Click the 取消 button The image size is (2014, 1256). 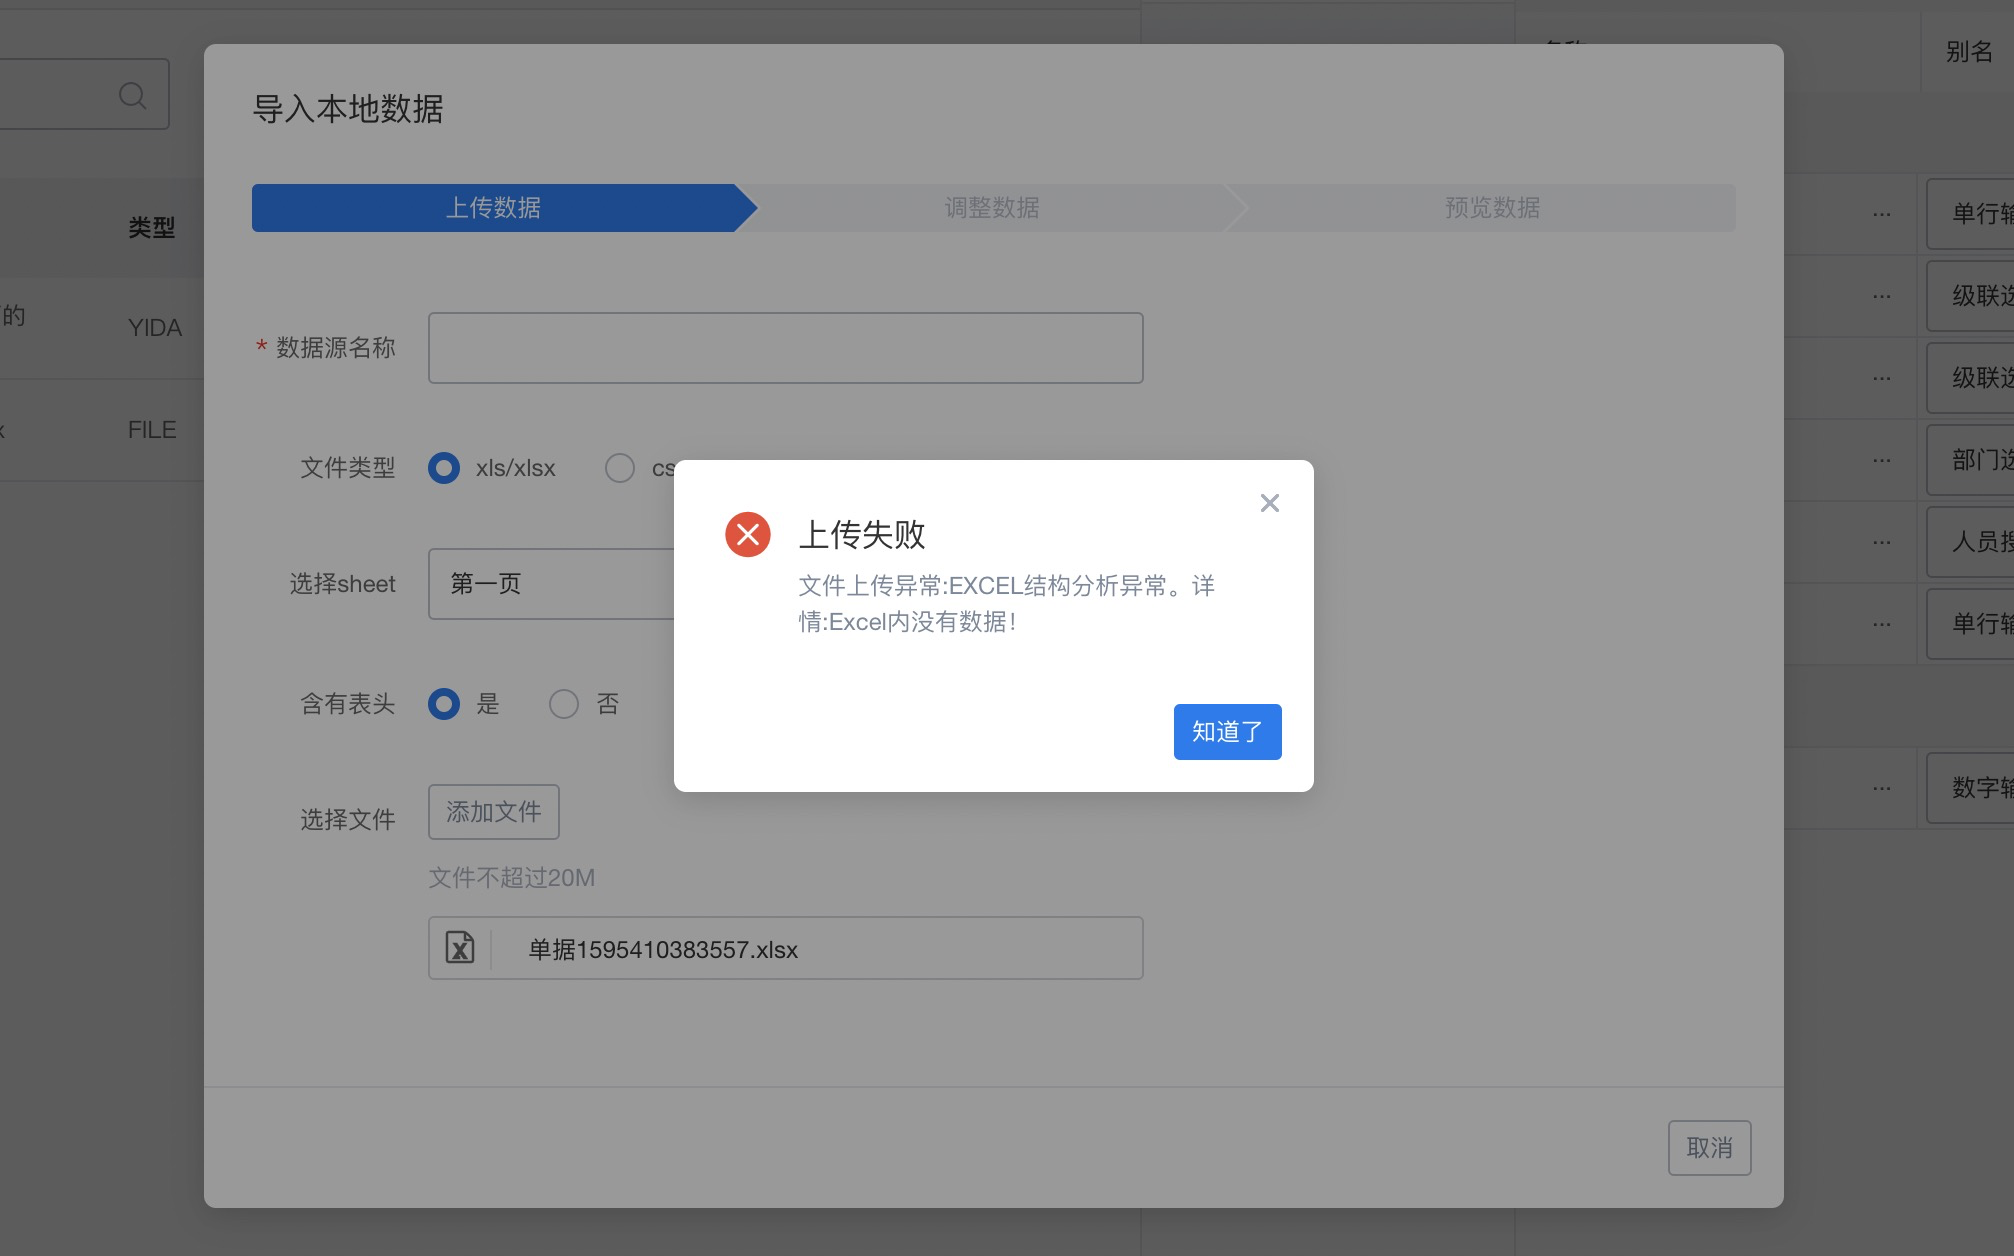click(x=1709, y=1148)
